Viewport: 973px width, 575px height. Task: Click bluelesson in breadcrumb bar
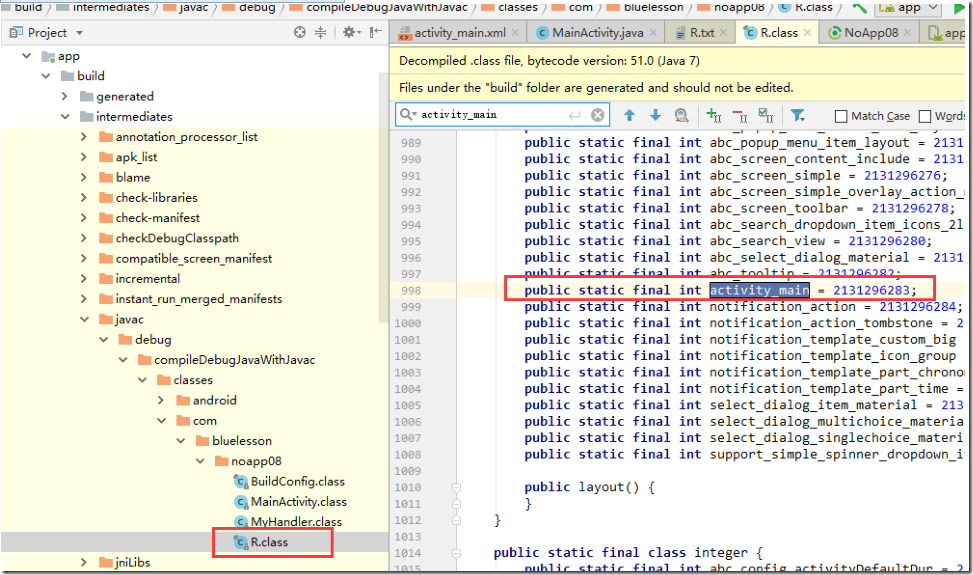(653, 7)
